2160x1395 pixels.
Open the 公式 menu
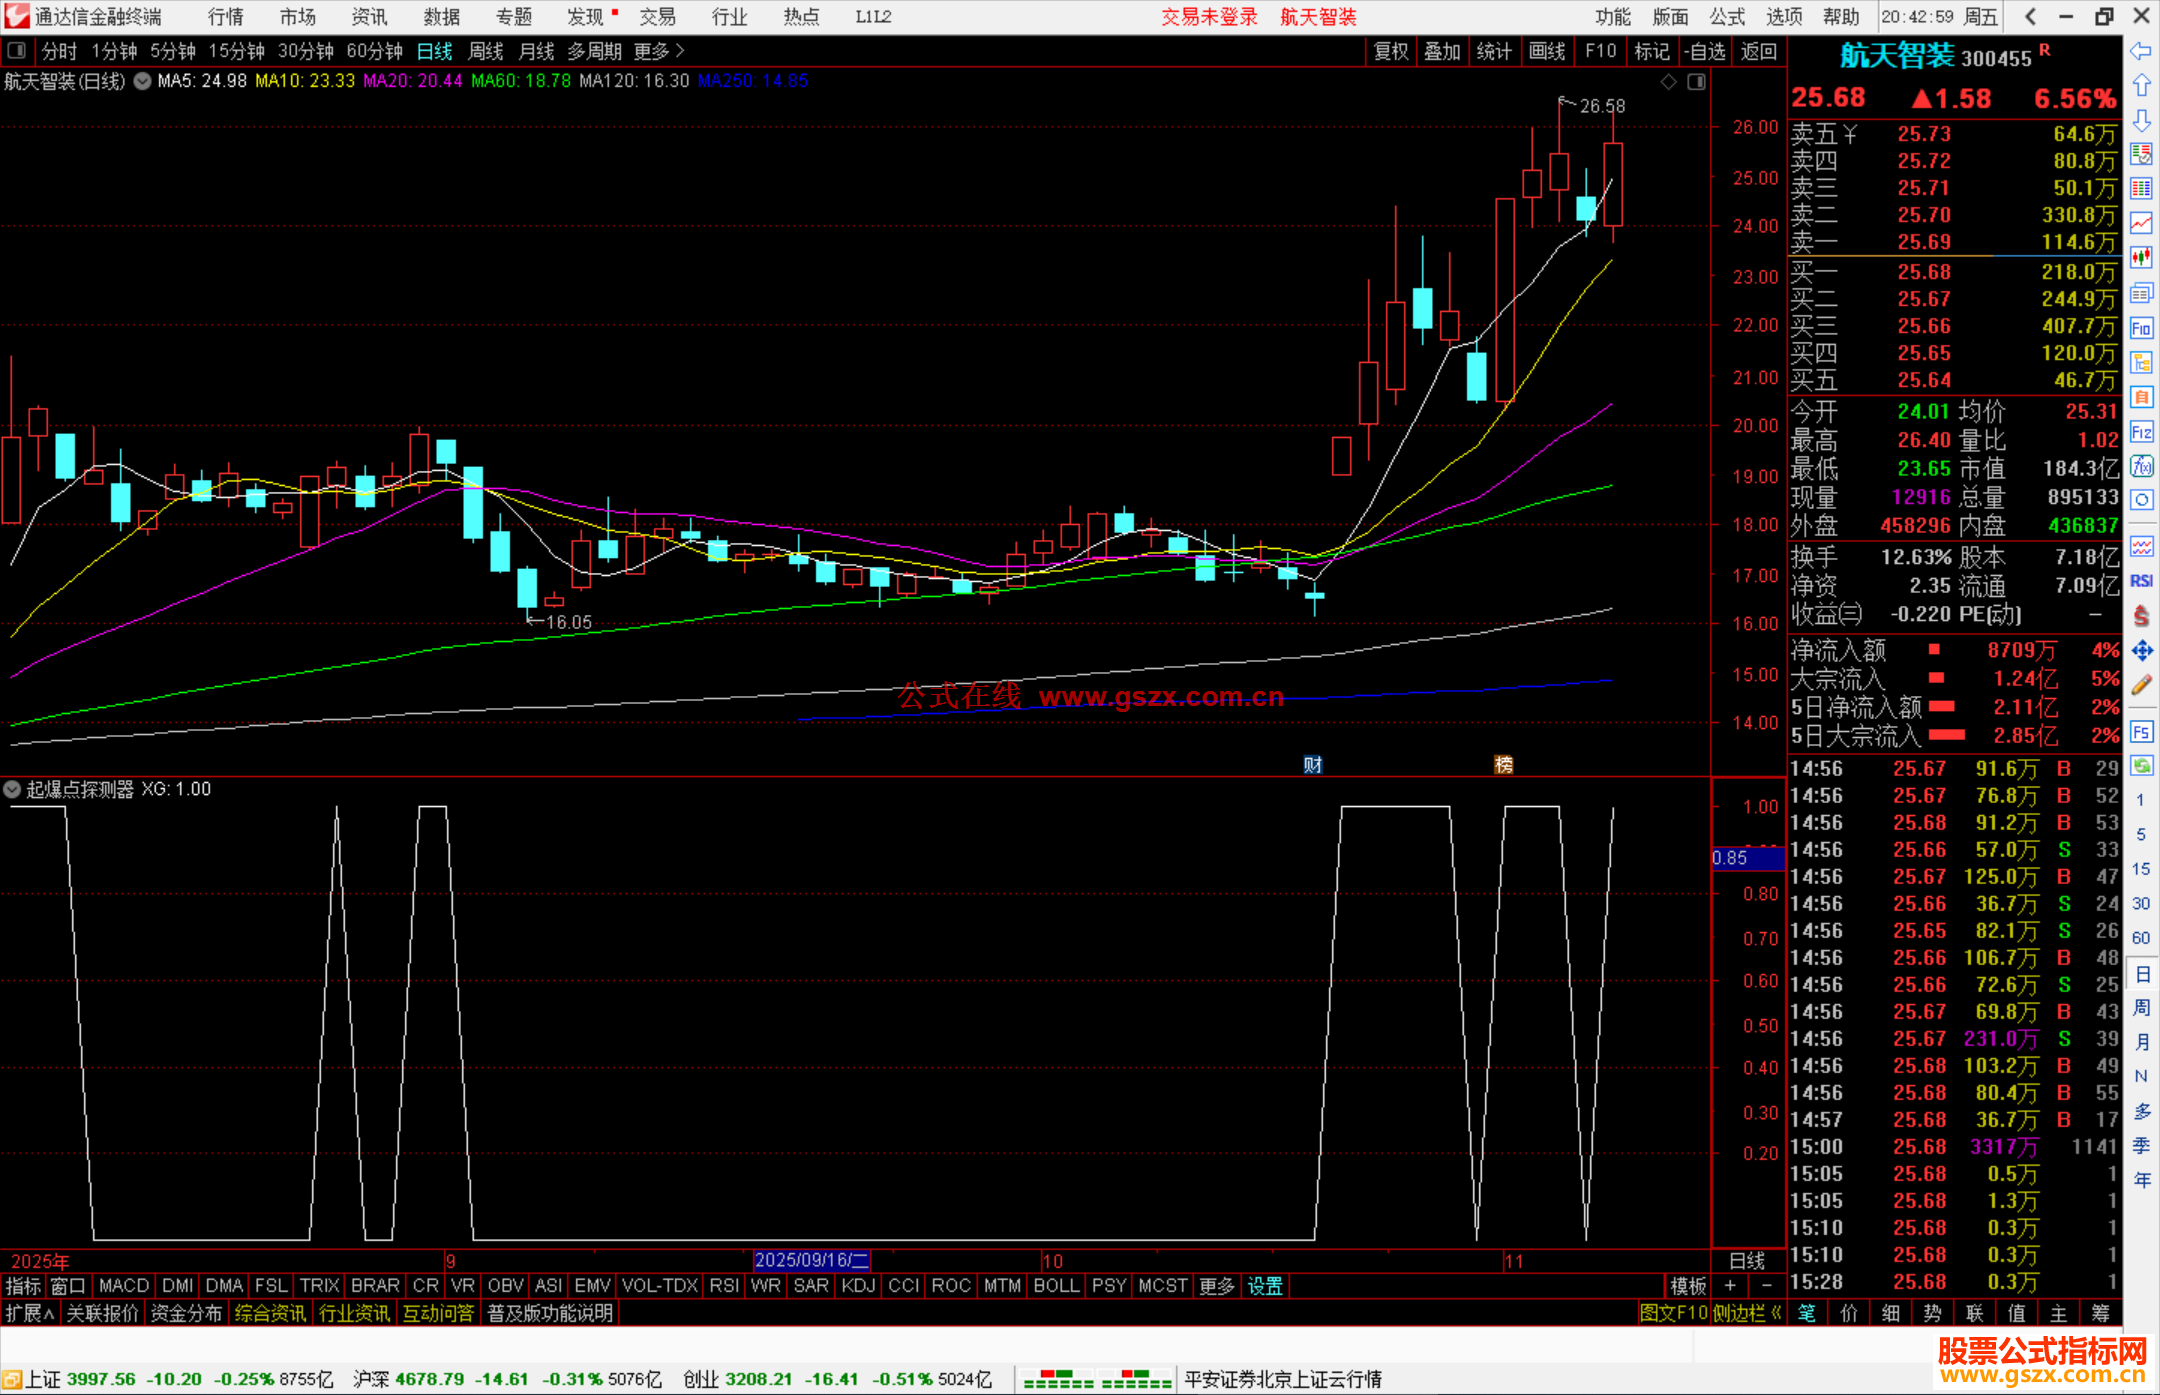tap(1726, 17)
